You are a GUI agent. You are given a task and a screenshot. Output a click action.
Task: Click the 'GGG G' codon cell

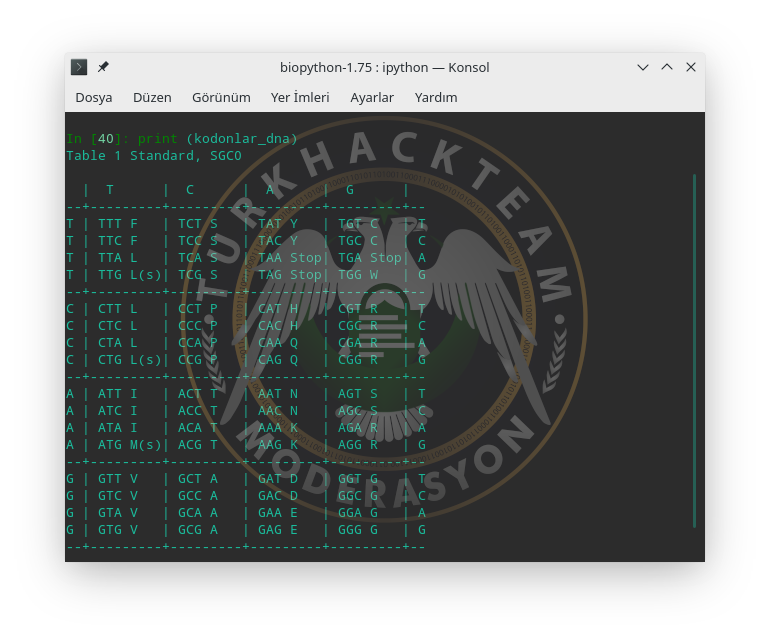click(358, 530)
